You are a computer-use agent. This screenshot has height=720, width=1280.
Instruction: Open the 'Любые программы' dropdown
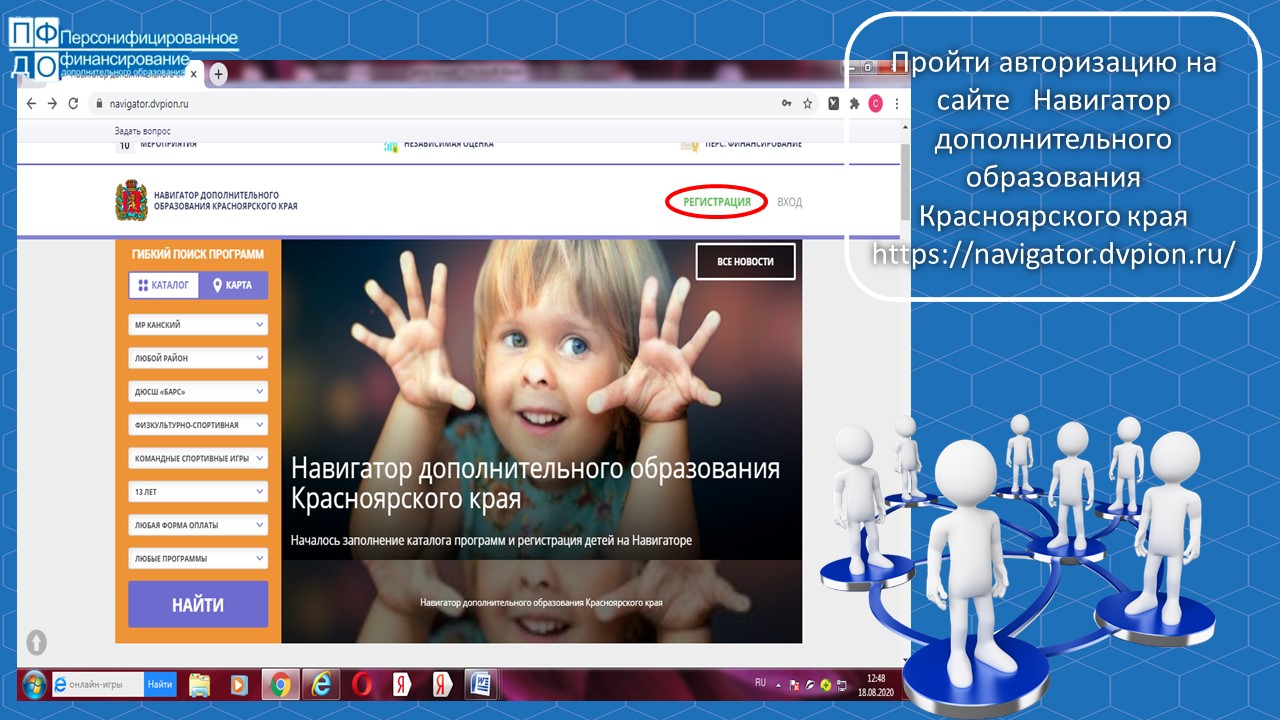click(198, 558)
